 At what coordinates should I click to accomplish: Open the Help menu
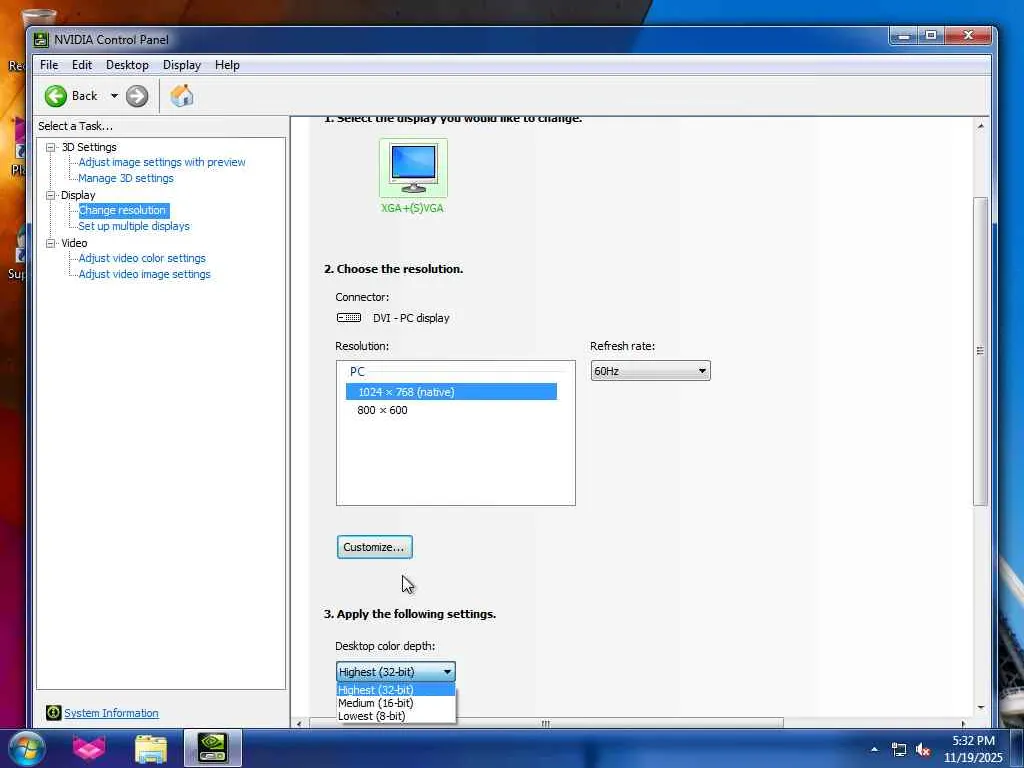click(227, 65)
